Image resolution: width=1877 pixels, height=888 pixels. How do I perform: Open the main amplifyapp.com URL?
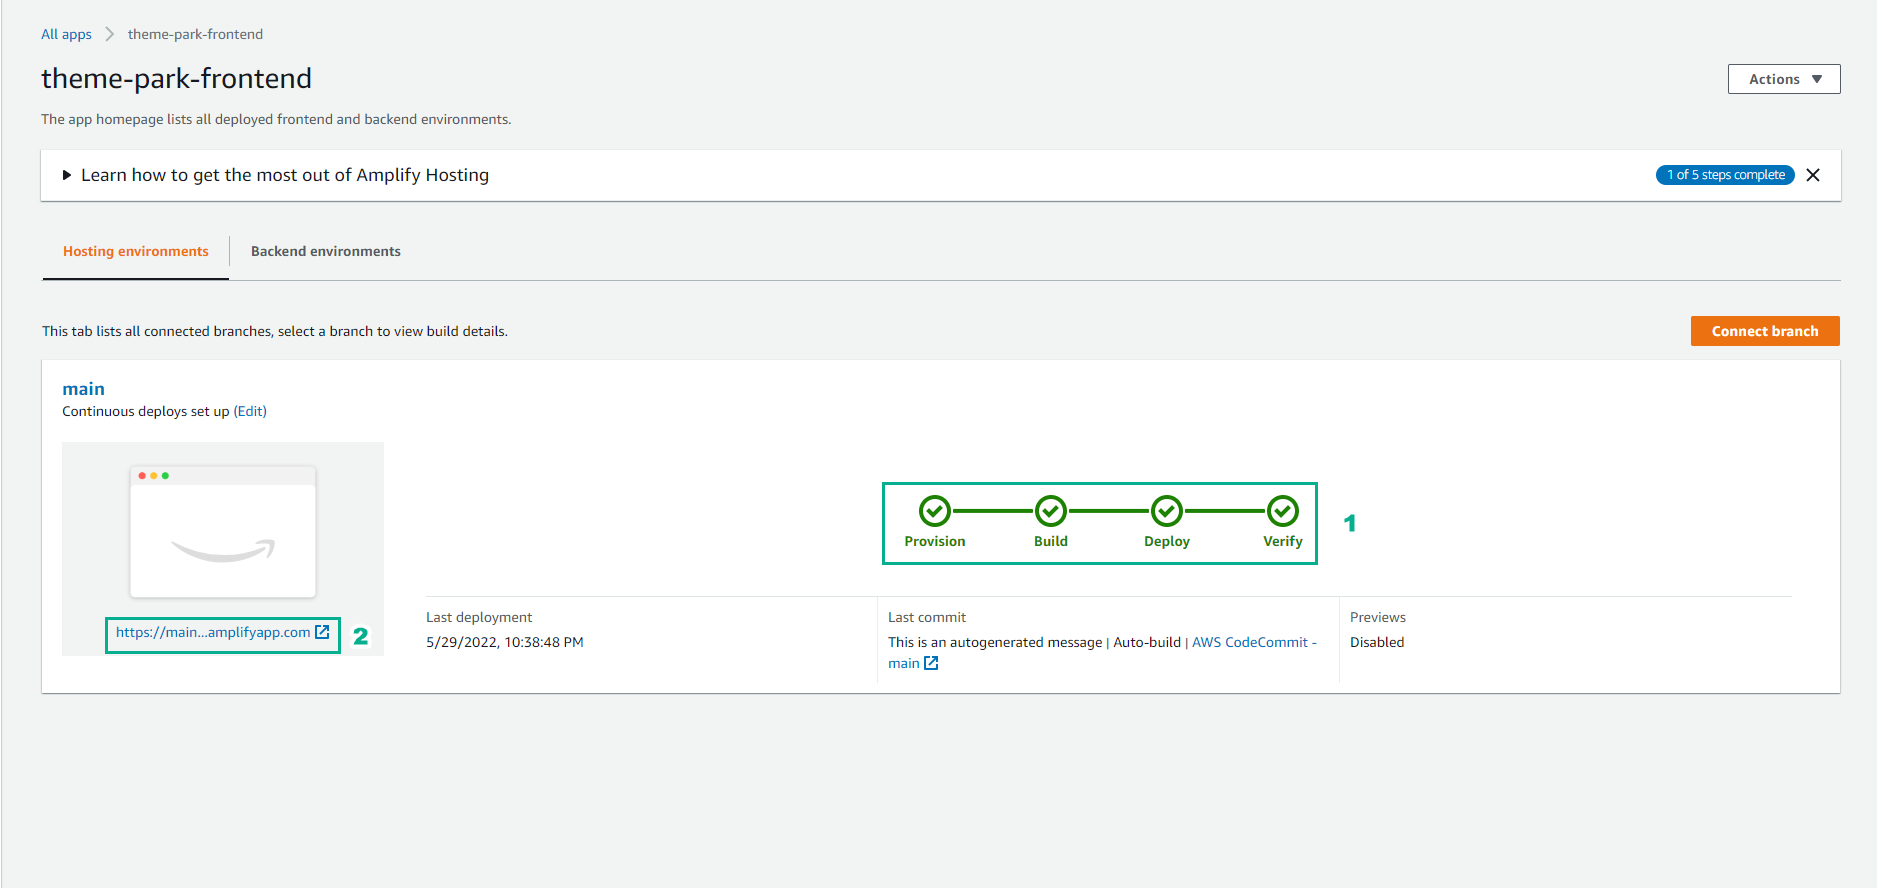[213, 632]
